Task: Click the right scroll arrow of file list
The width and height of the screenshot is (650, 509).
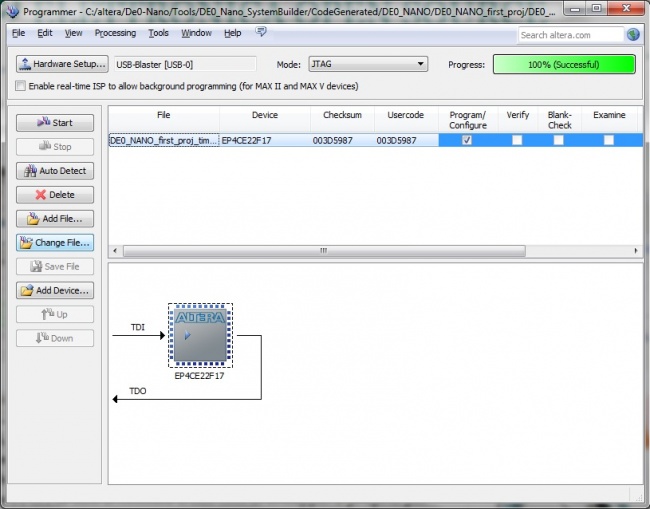Action: (x=636, y=250)
